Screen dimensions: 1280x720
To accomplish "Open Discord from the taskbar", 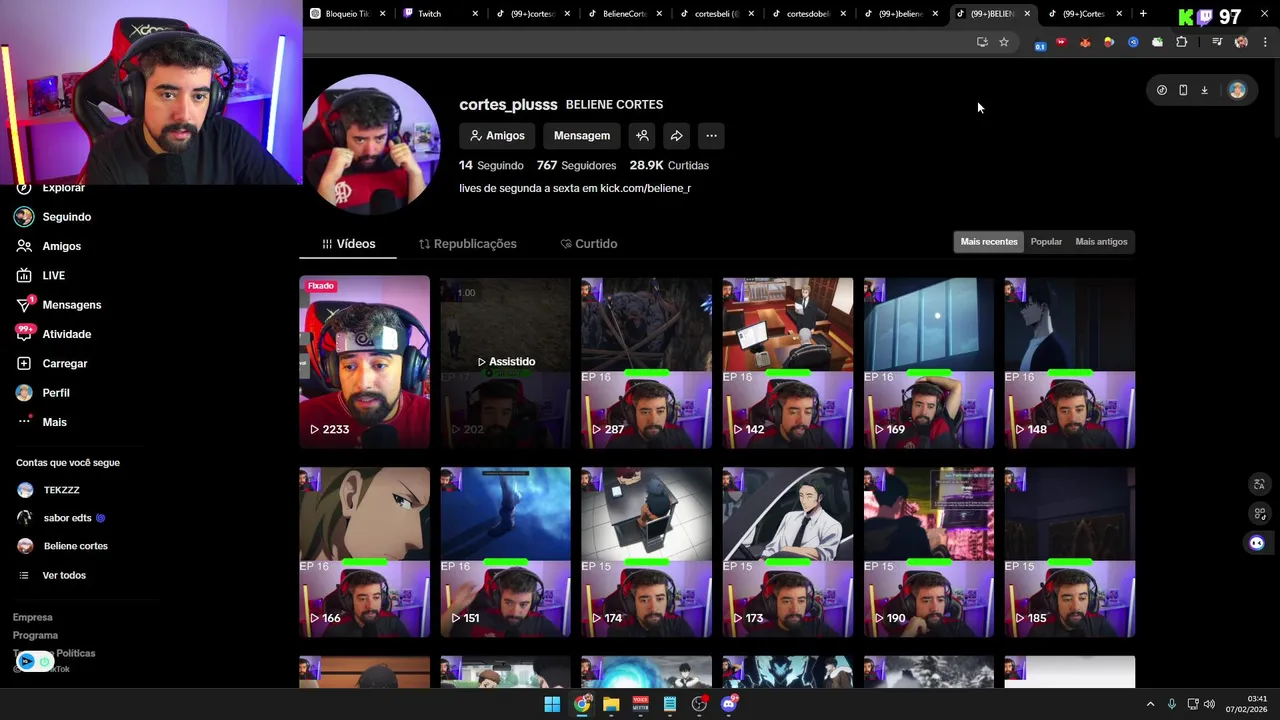I will click(729, 704).
